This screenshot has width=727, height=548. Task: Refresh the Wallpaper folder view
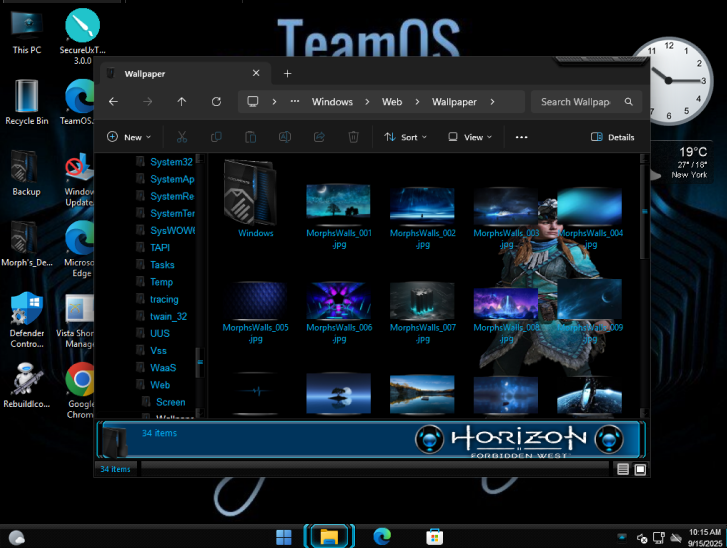pos(216,102)
